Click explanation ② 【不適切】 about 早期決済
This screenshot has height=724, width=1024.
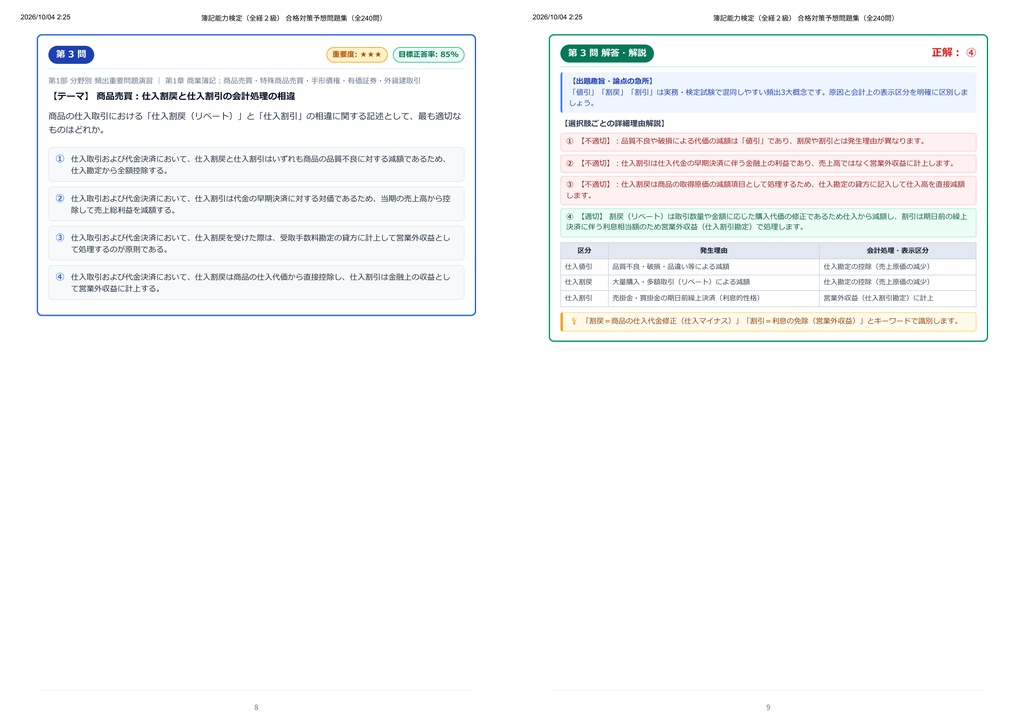click(768, 164)
